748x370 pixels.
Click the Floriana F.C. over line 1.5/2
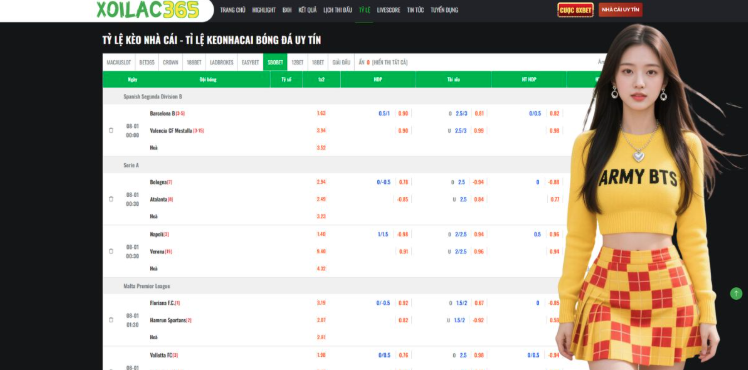coord(461,303)
